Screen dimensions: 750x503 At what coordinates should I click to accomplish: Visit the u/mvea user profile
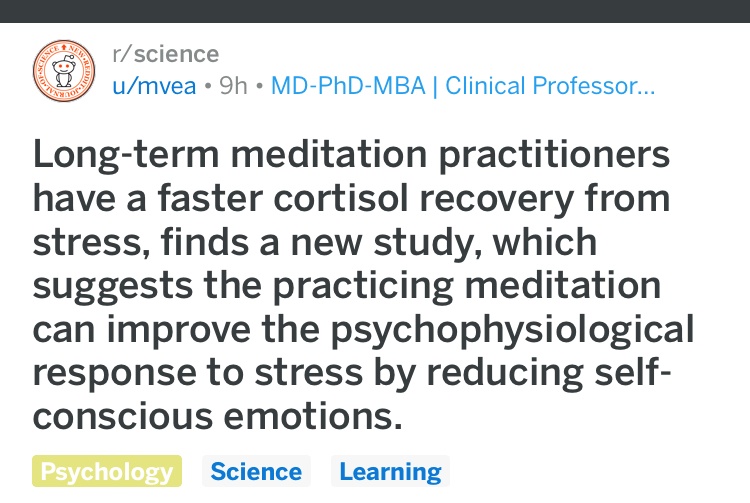coord(154,86)
